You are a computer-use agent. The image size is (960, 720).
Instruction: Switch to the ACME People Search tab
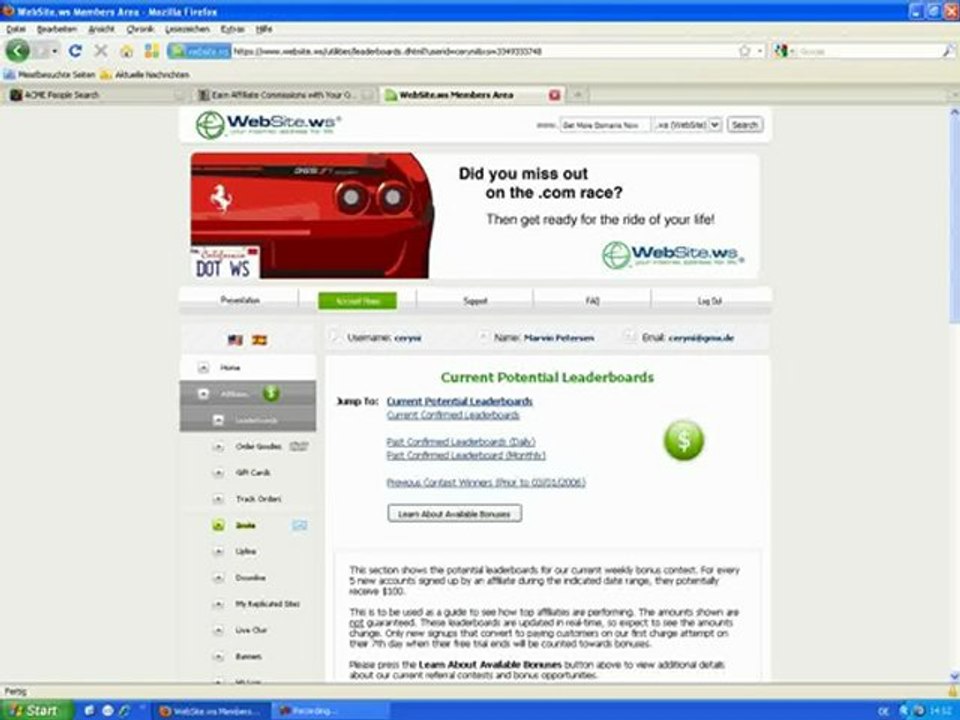tap(95, 95)
